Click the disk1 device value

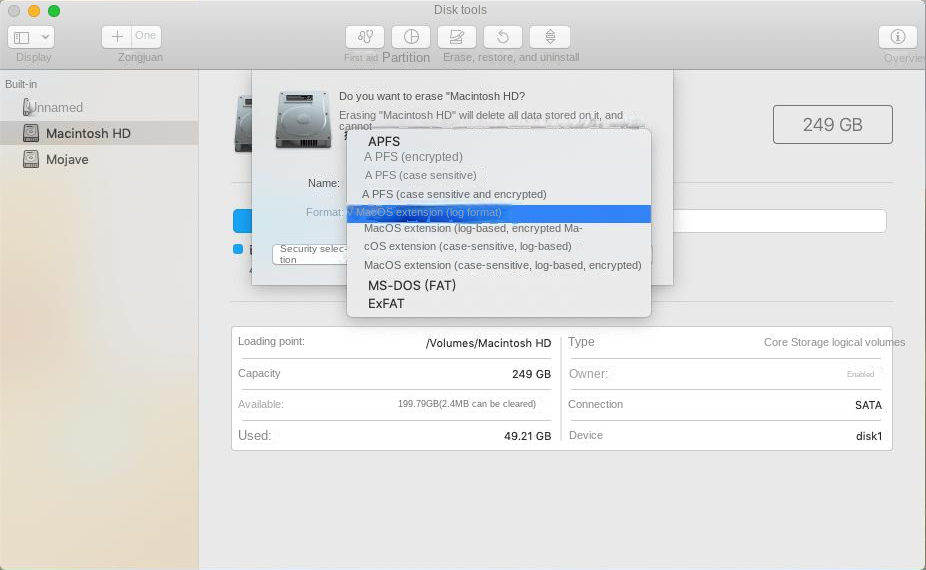pos(869,436)
